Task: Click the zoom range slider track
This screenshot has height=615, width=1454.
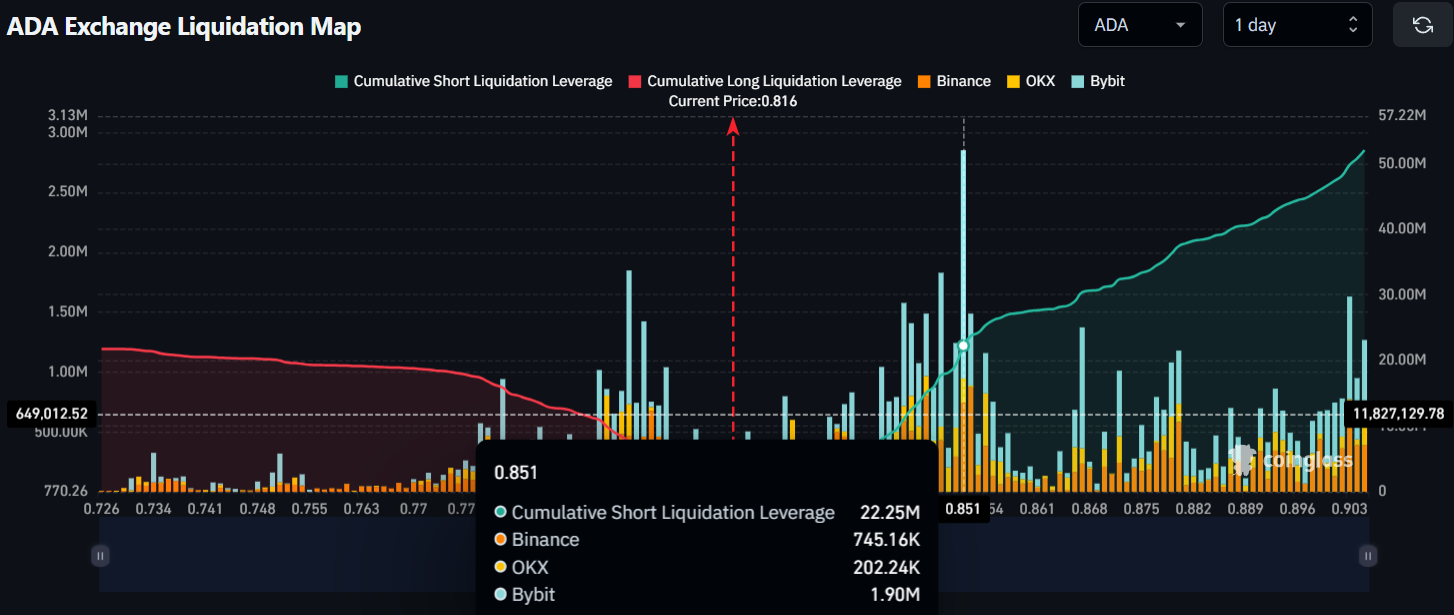Action: pos(734,554)
